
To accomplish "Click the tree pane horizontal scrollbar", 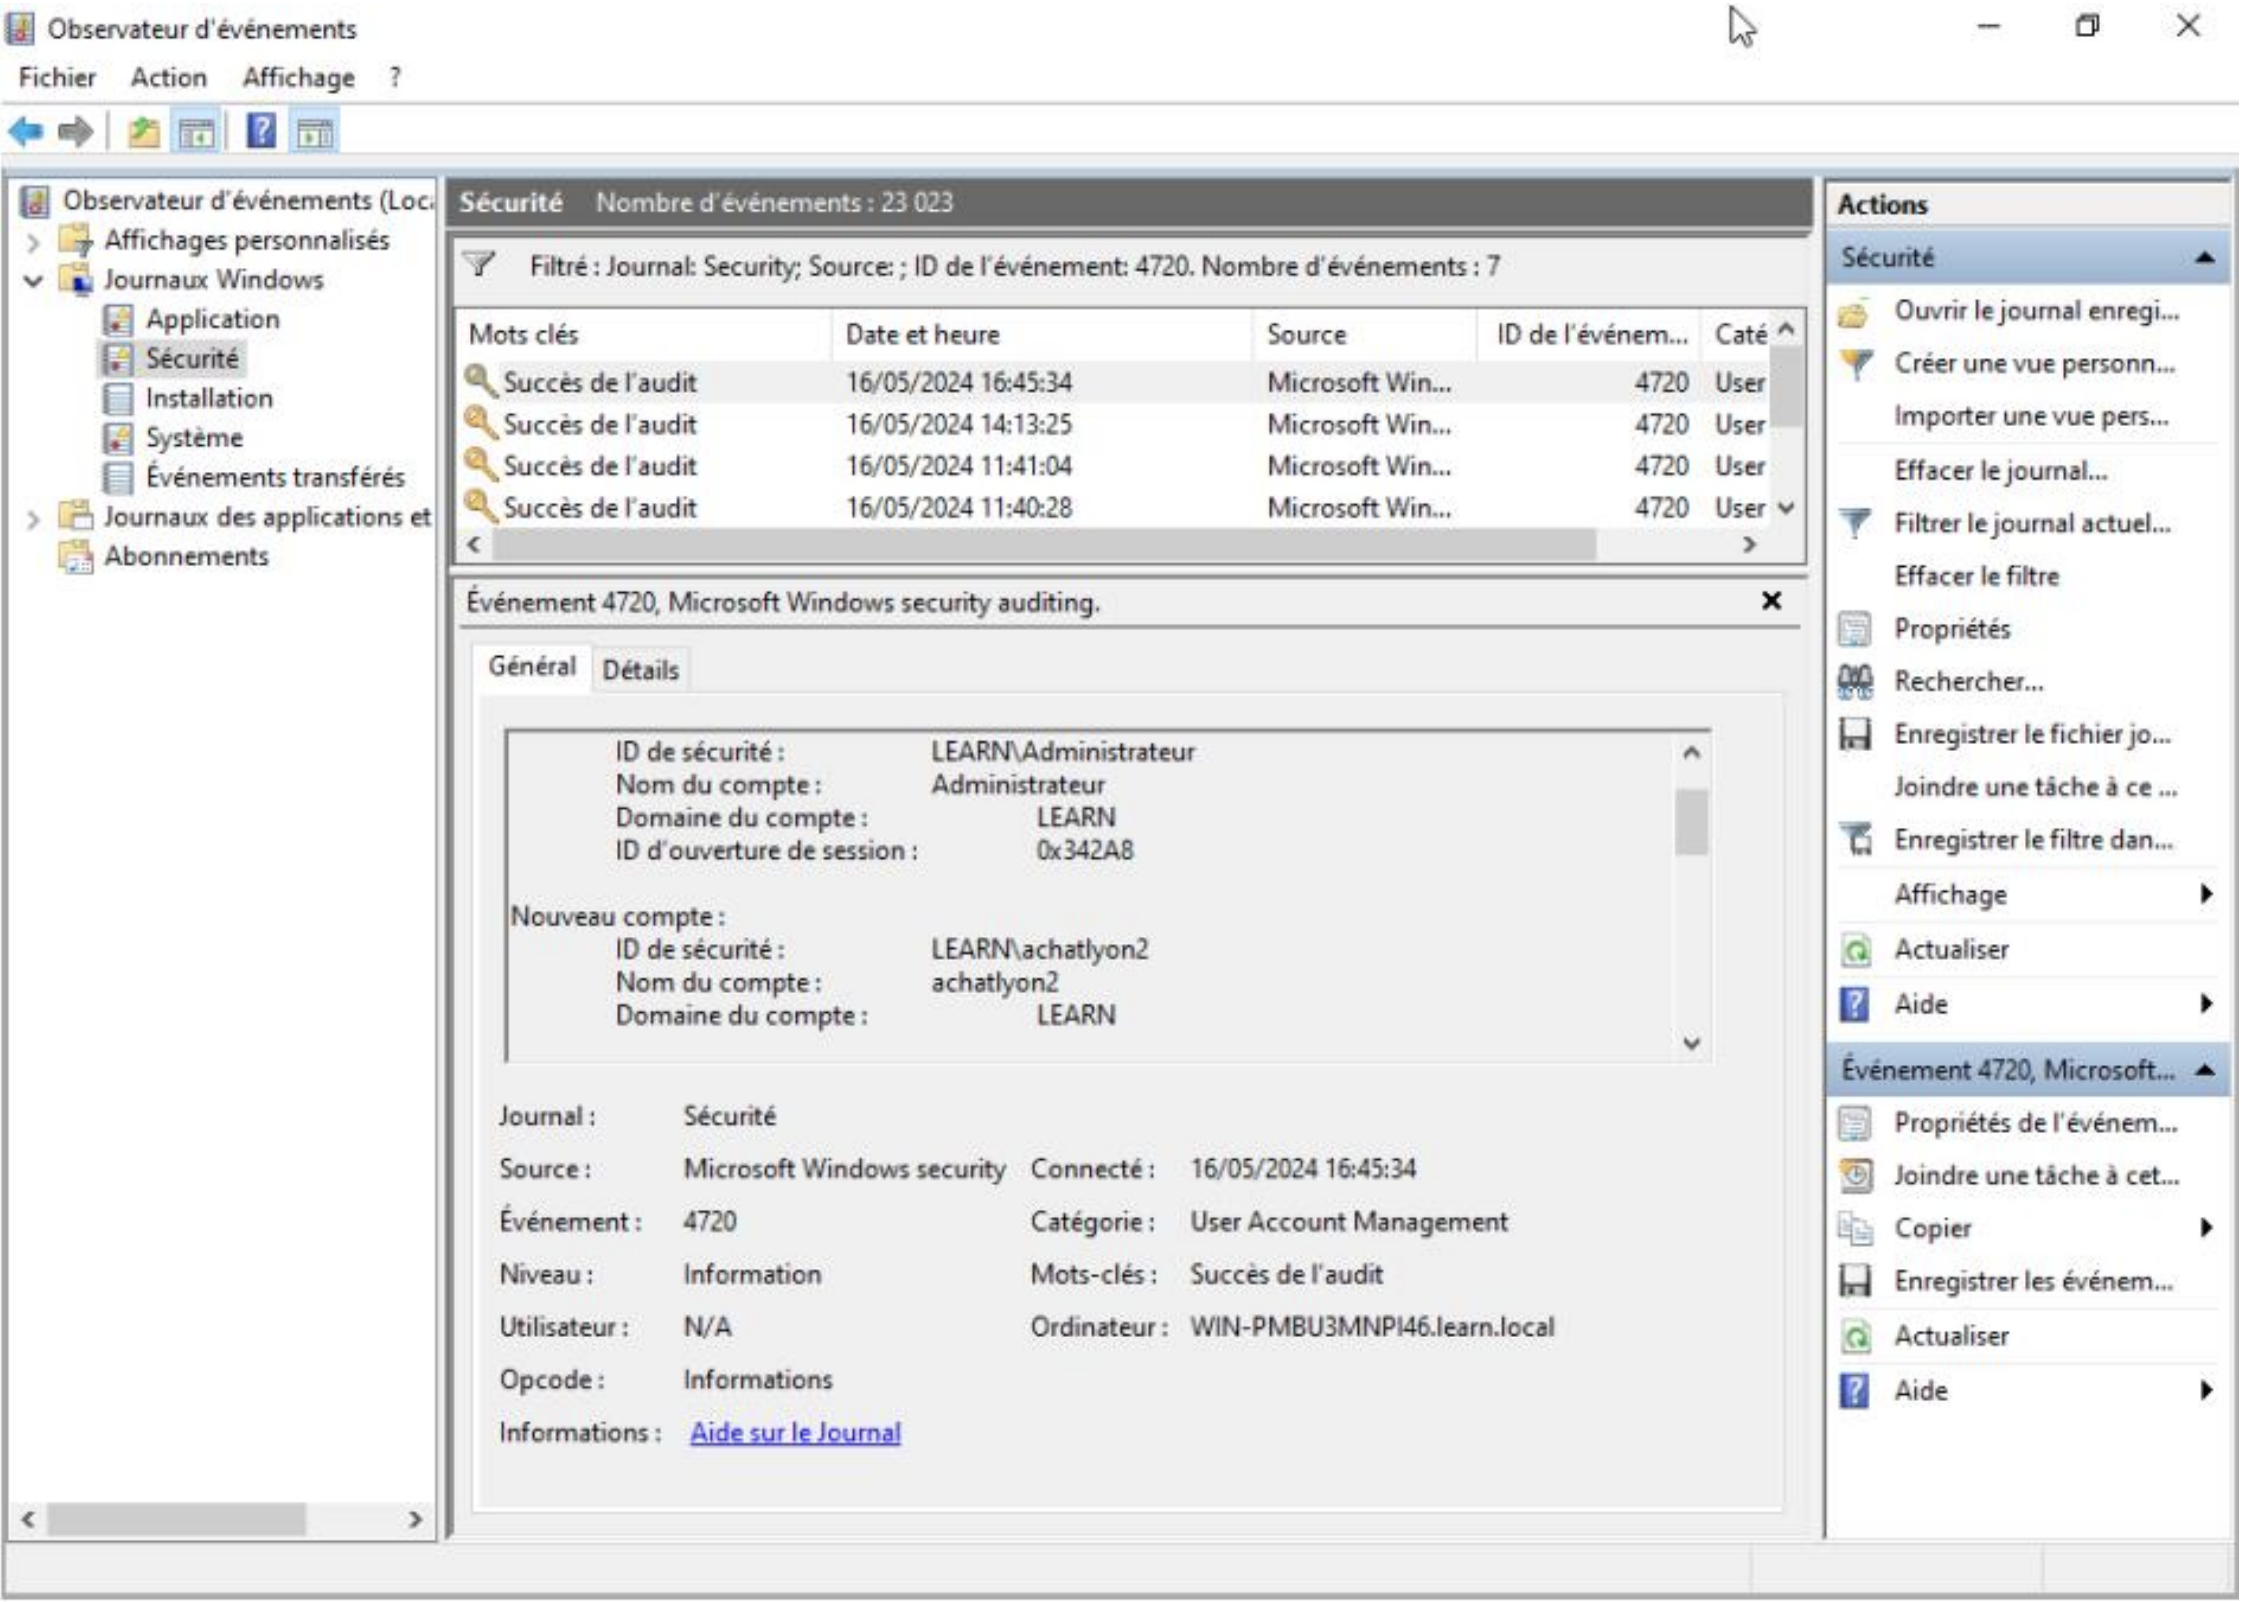I will [x=177, y=1520].
